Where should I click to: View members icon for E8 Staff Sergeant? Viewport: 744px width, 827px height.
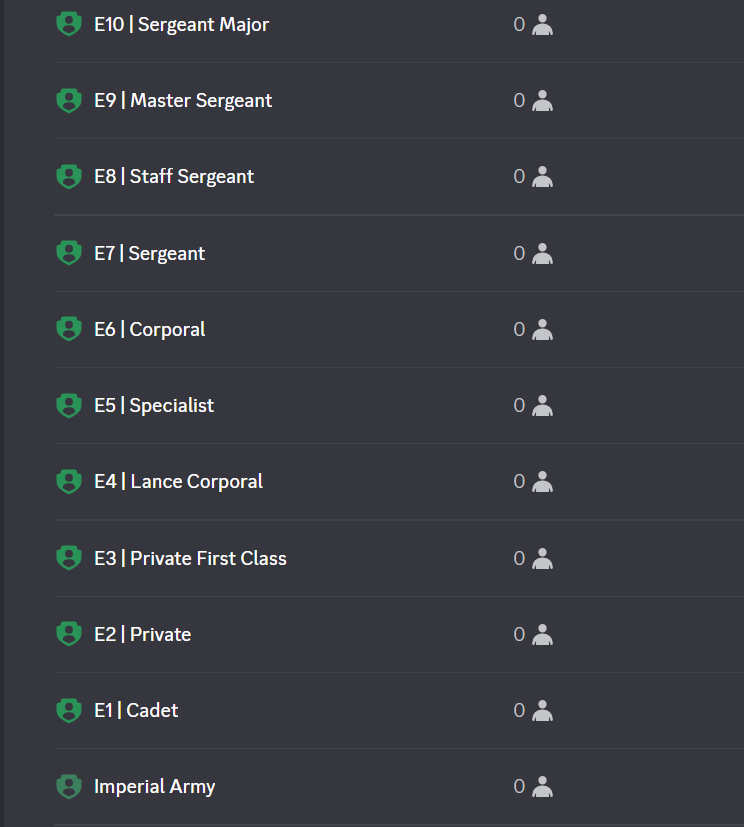(x=543, y=177)
